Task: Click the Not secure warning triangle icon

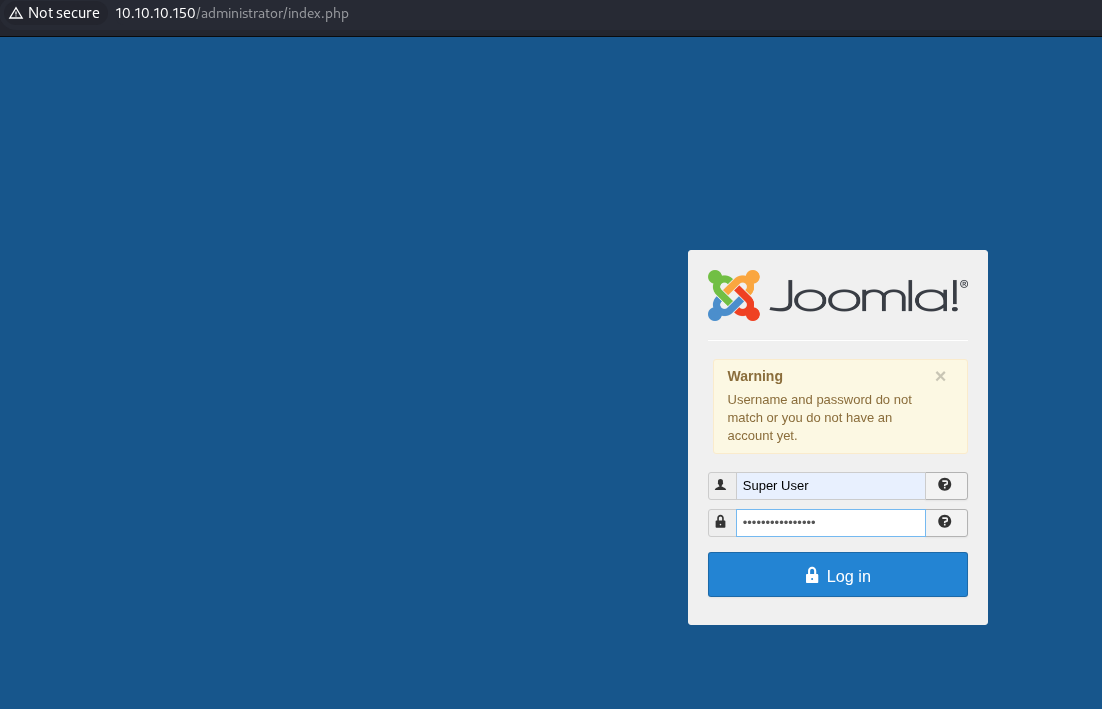Action: 15,13
